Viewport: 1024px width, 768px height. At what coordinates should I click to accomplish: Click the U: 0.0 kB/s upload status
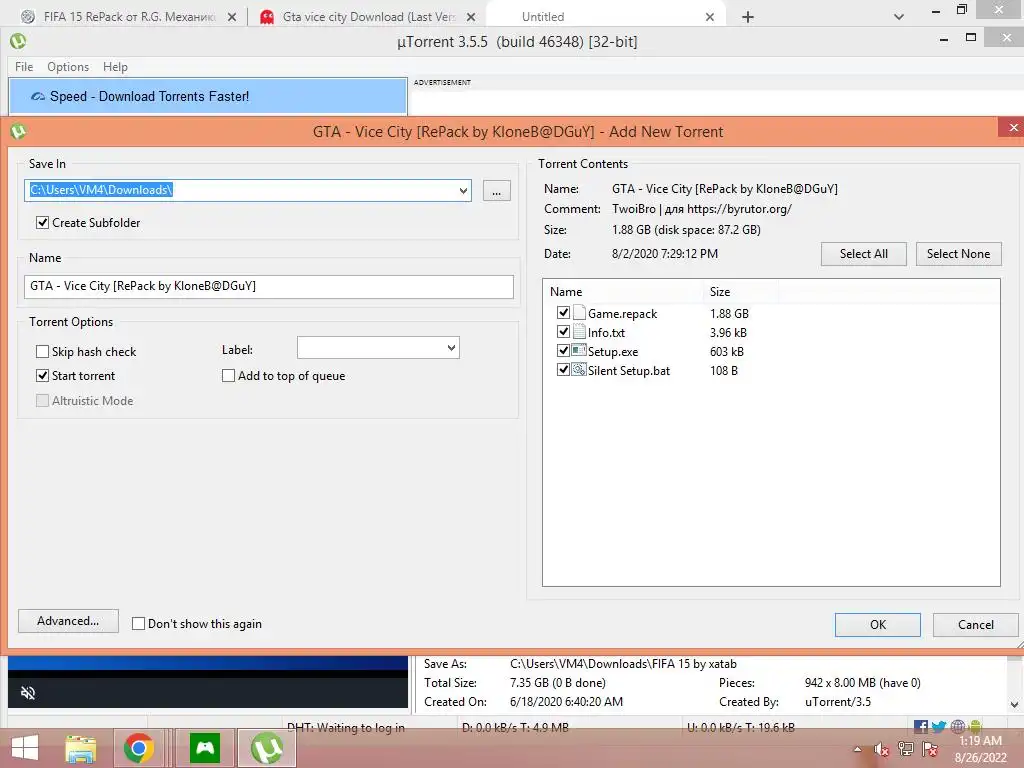coord(741,727)
